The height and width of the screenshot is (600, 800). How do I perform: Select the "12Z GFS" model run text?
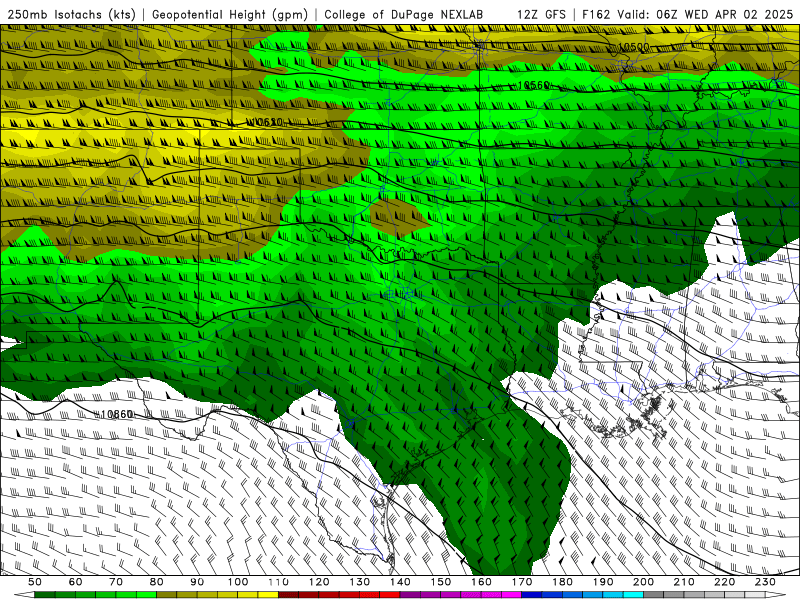541,14
